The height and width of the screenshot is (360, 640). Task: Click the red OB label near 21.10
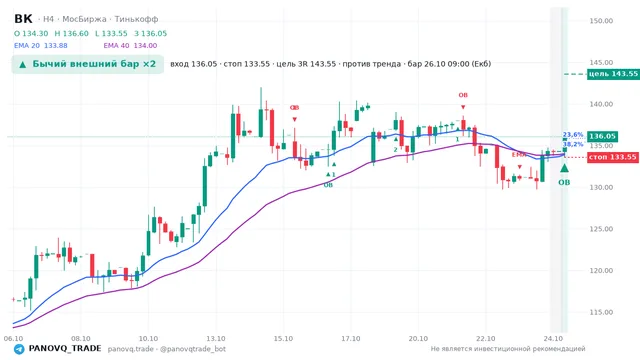(x=463, y=95)
